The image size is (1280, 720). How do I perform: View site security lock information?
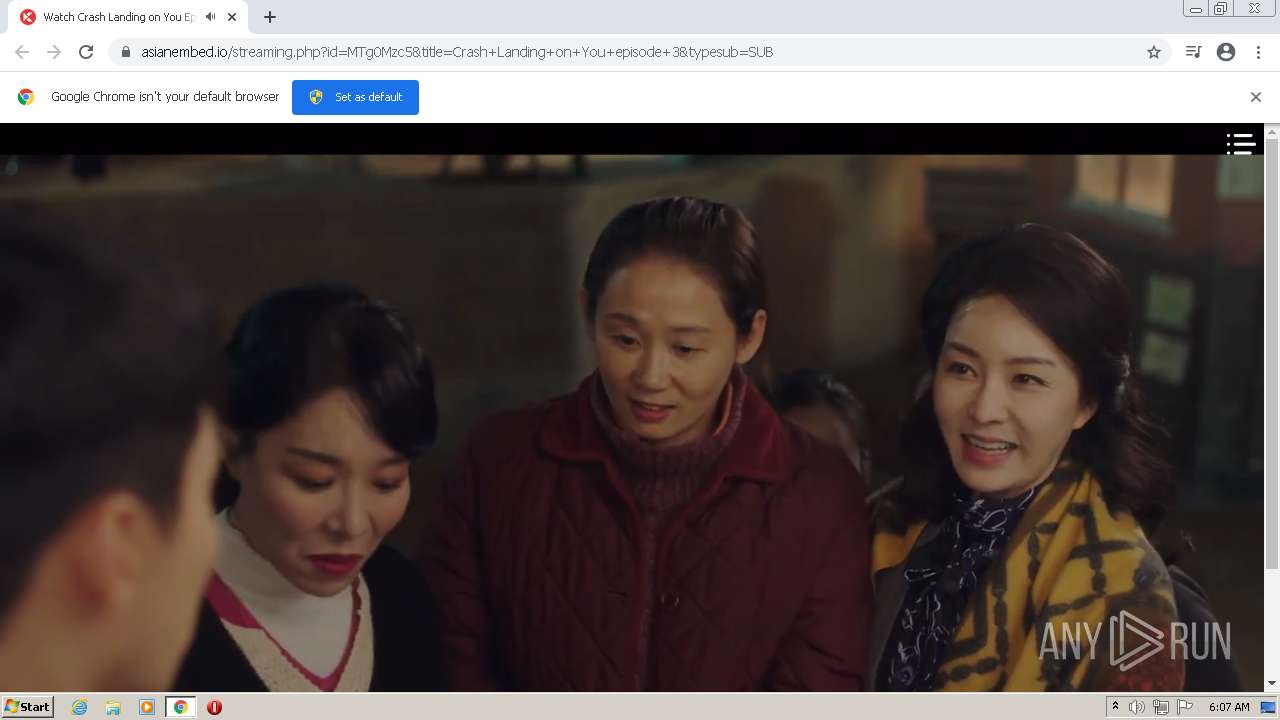tap(126, 52)
